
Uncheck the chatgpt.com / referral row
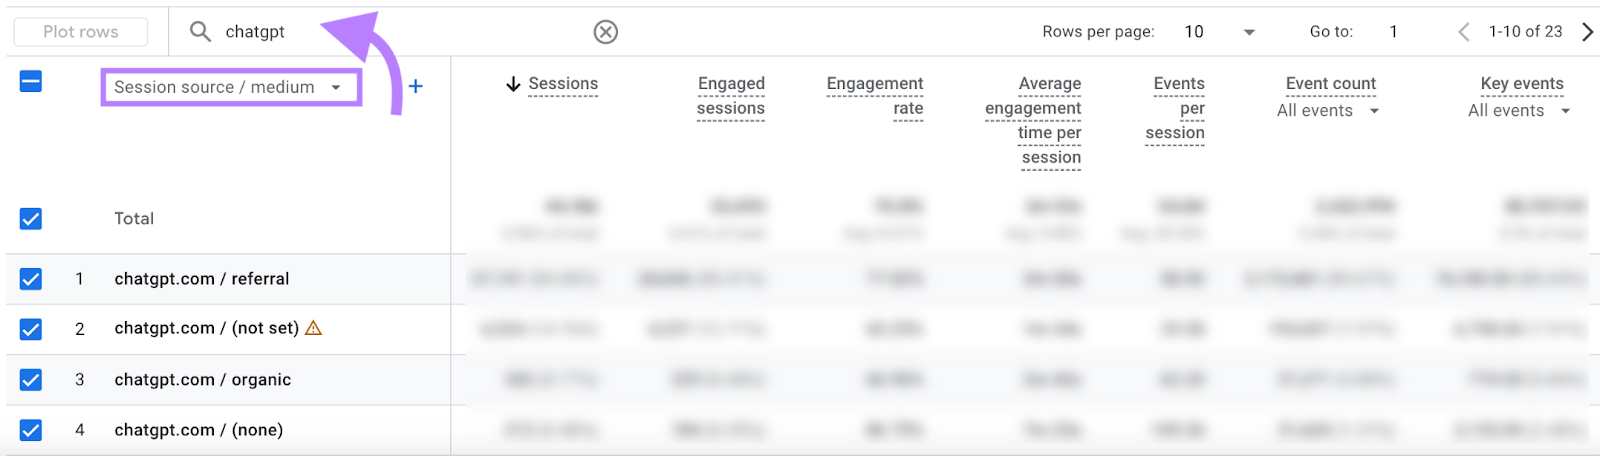pos(31,279)
